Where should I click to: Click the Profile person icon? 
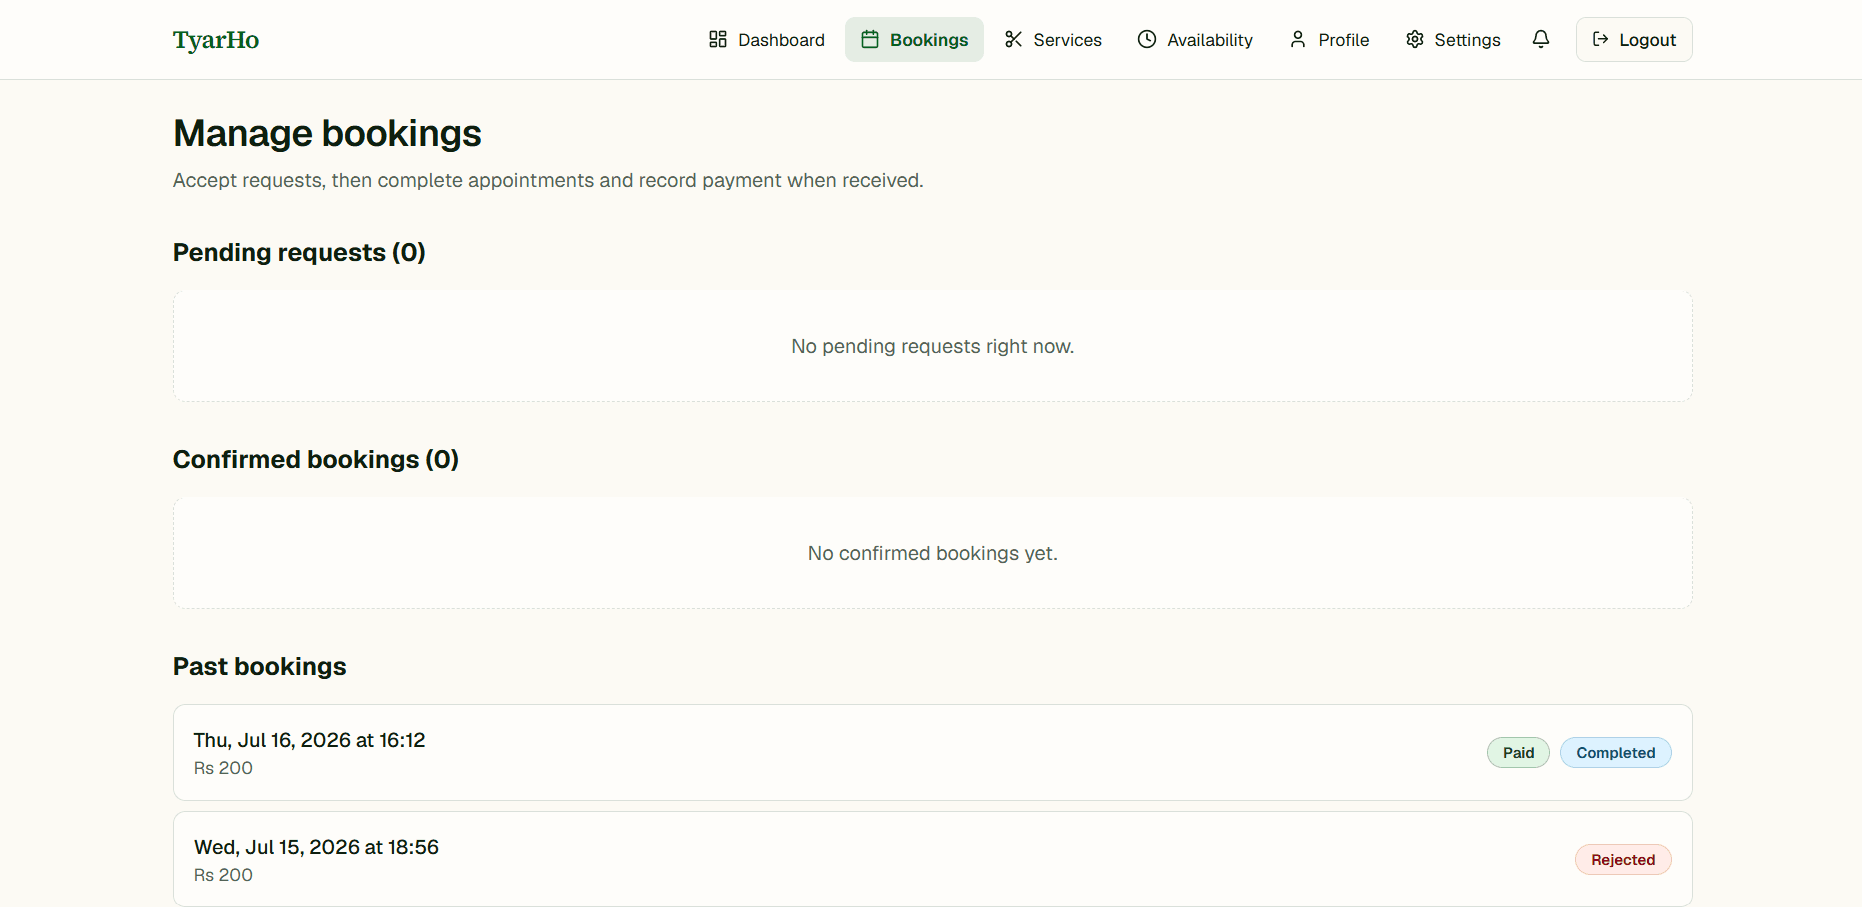click(x=1298, y=39)
